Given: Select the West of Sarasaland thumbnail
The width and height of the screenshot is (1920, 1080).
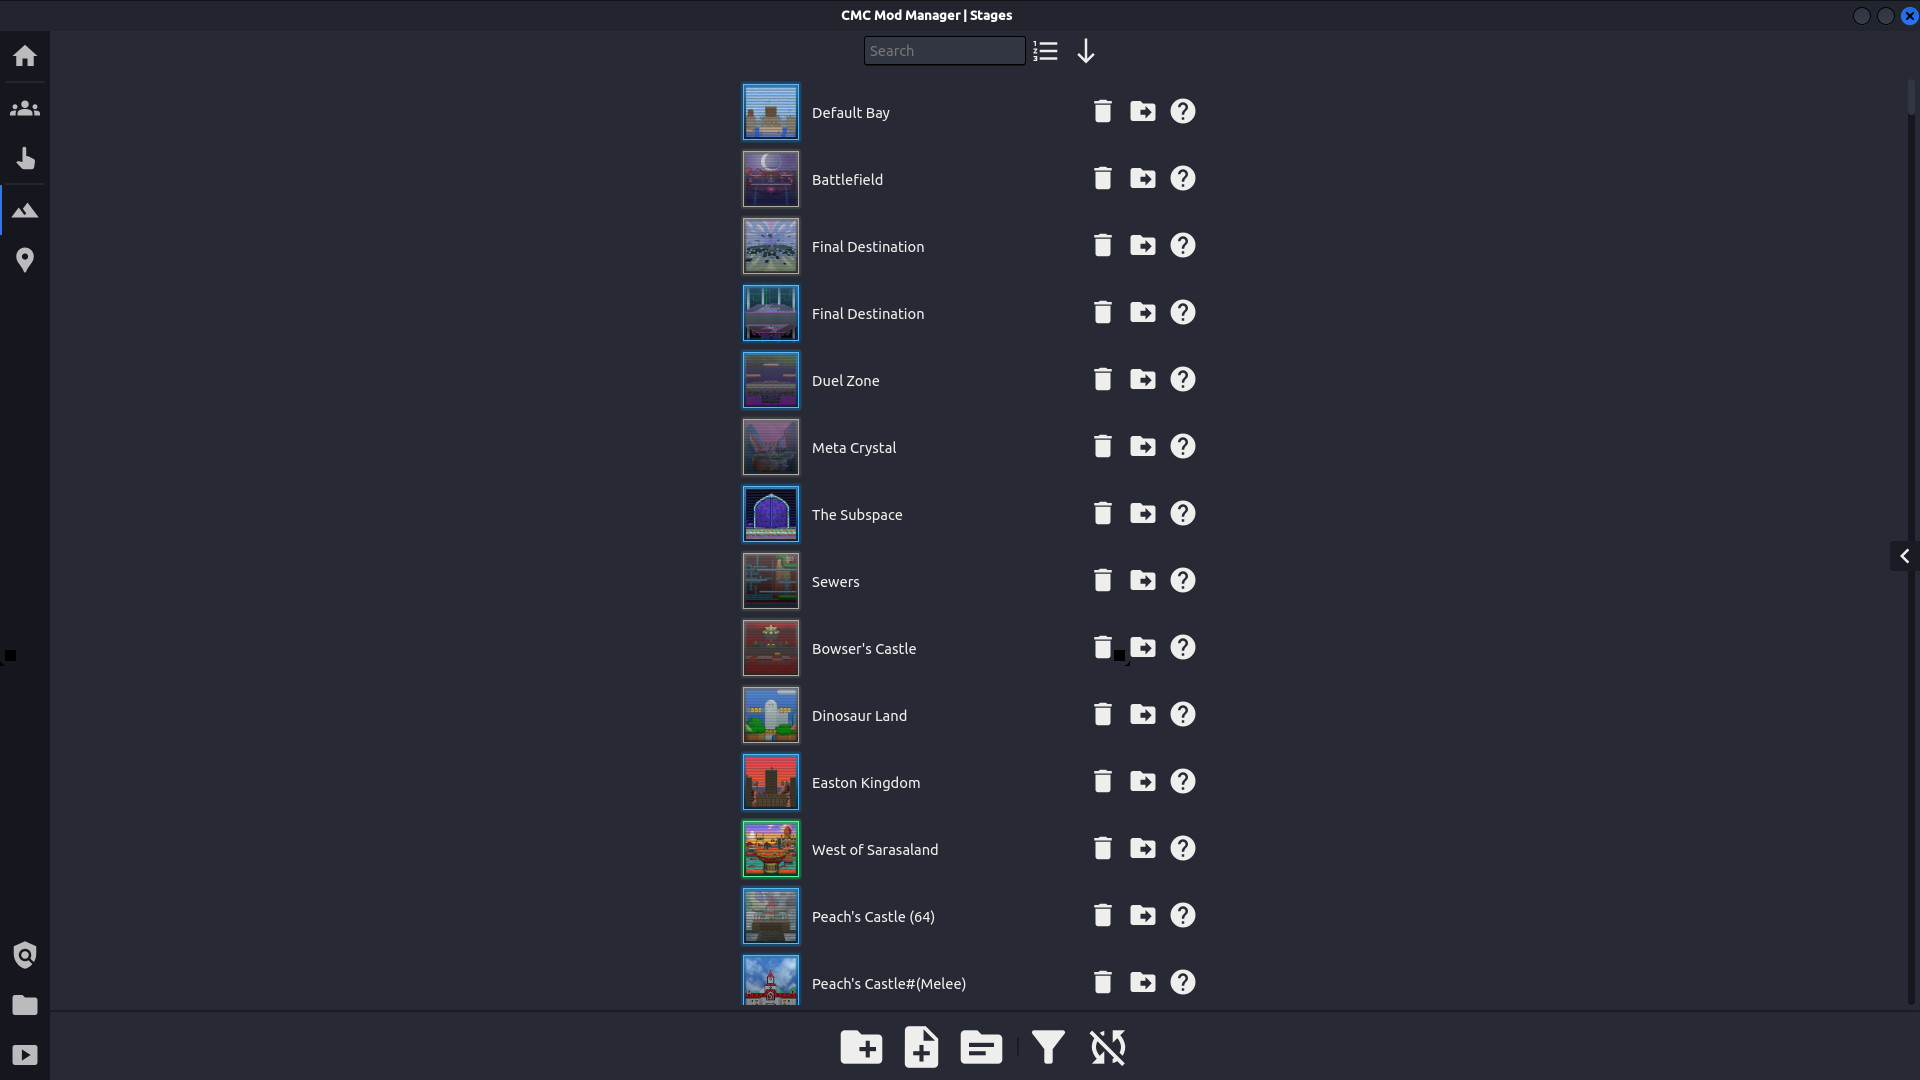Looking at the screenshot, I should pyautogui.click(x=770, y=848).
